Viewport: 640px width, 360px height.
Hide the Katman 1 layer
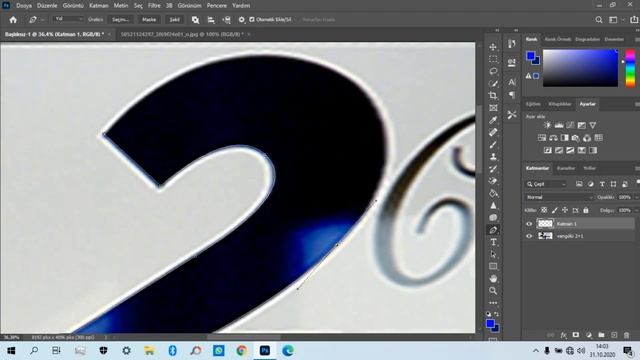529,224
